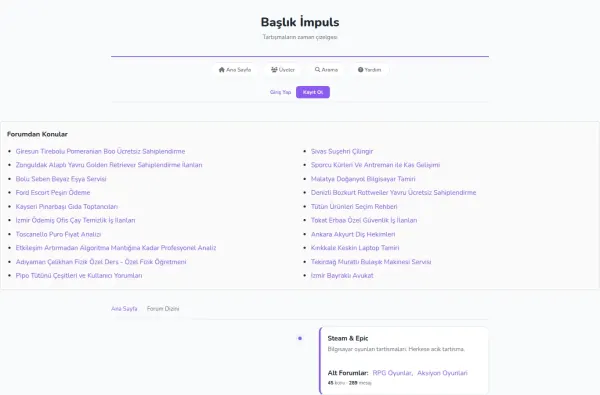The width and height of the screenshot is (600, 395).
Task: Open Adıyaman Çelikhan Fizik Özel Ders topic
Action: click(101, 262)
